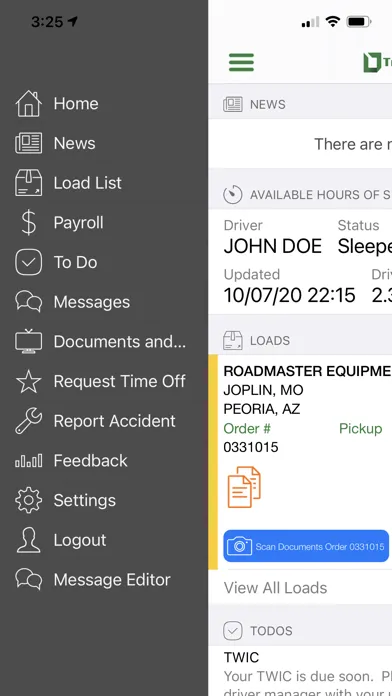Tap the Logout person icon
The image size is (392, 696).
28,540
